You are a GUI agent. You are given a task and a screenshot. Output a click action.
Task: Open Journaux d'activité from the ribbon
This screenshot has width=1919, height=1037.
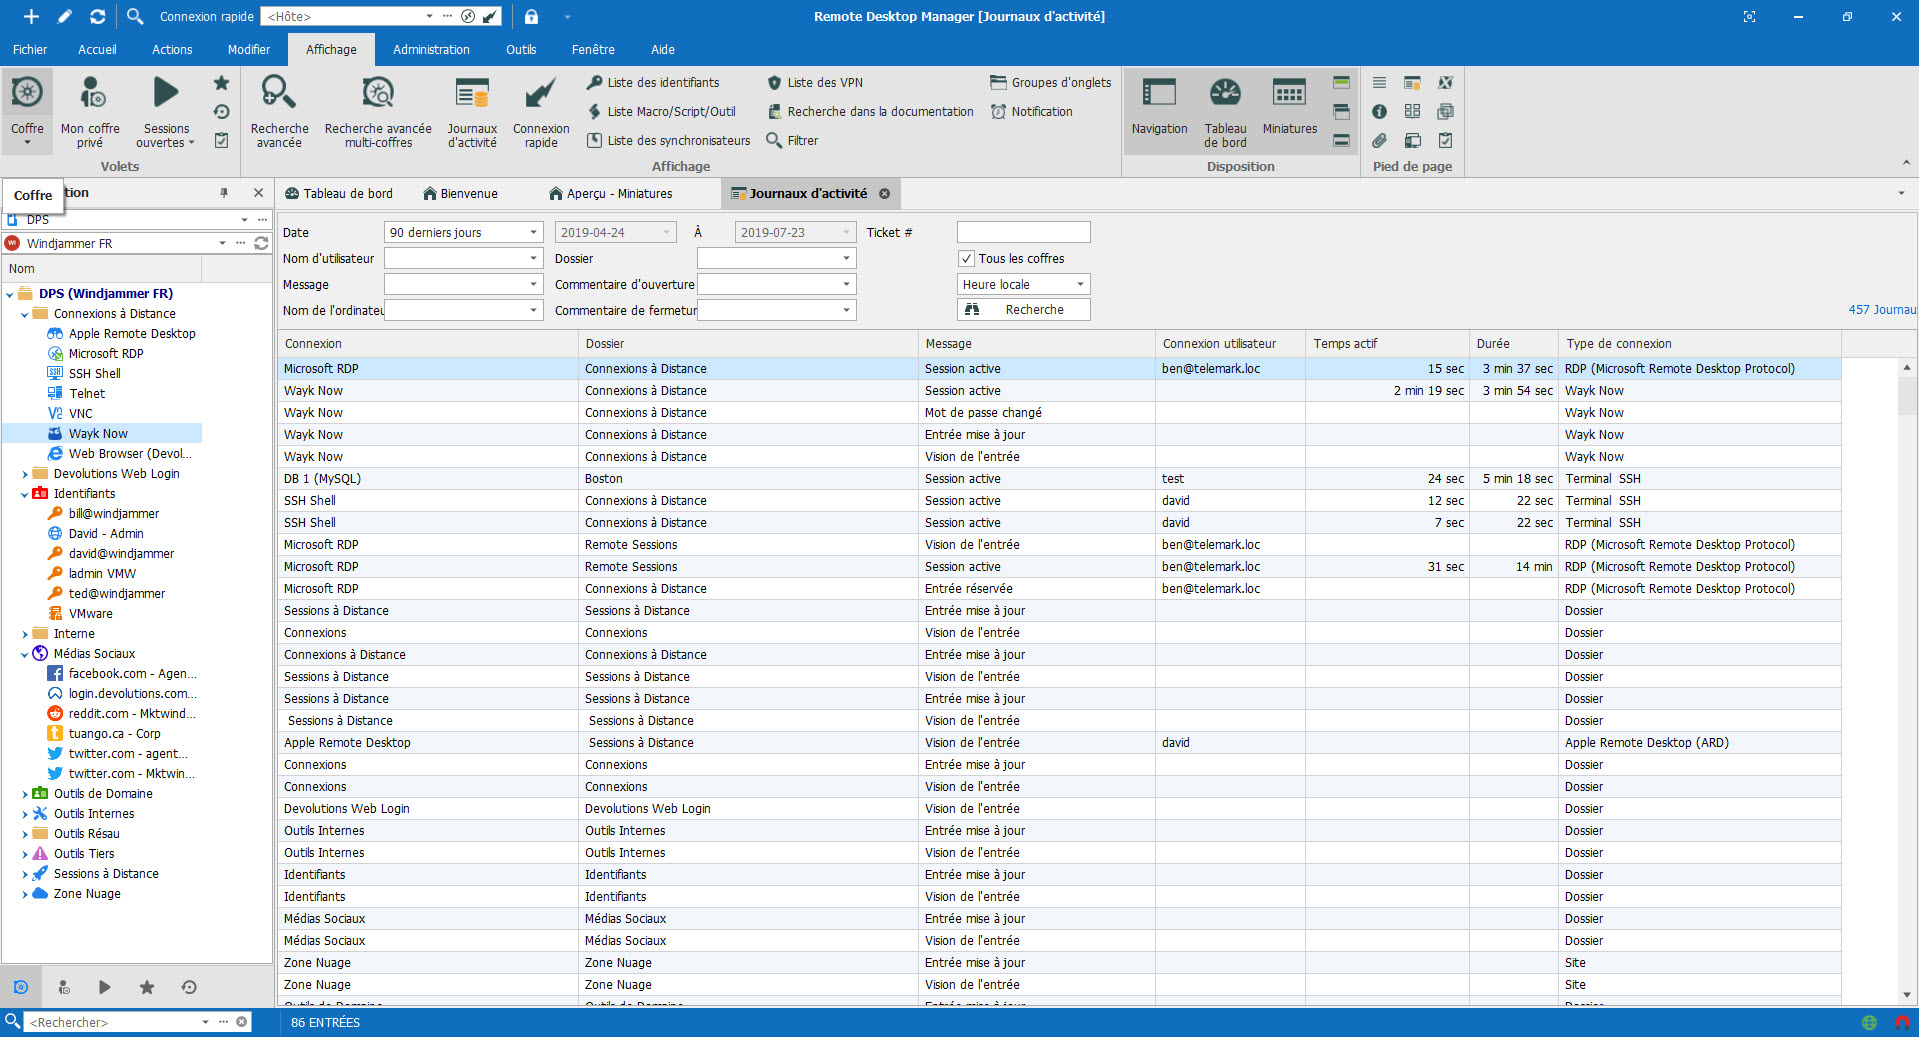click(x=472, y=111)
